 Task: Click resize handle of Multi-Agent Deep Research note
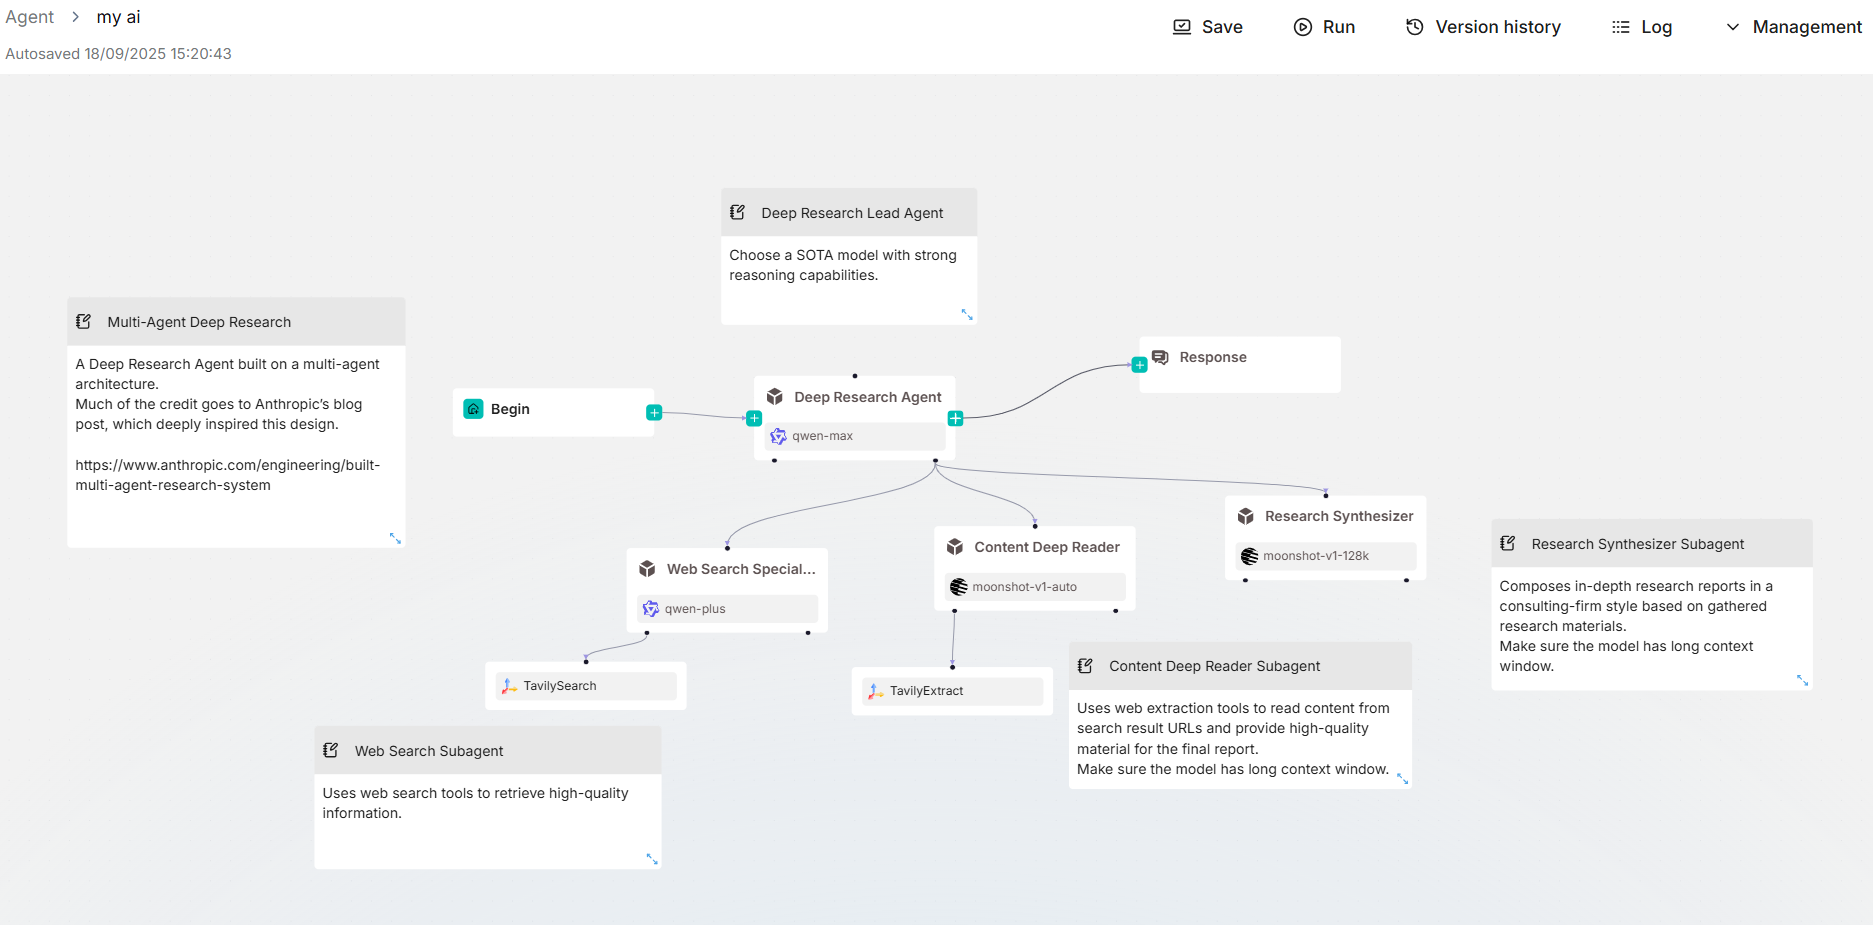coord(395,538)
